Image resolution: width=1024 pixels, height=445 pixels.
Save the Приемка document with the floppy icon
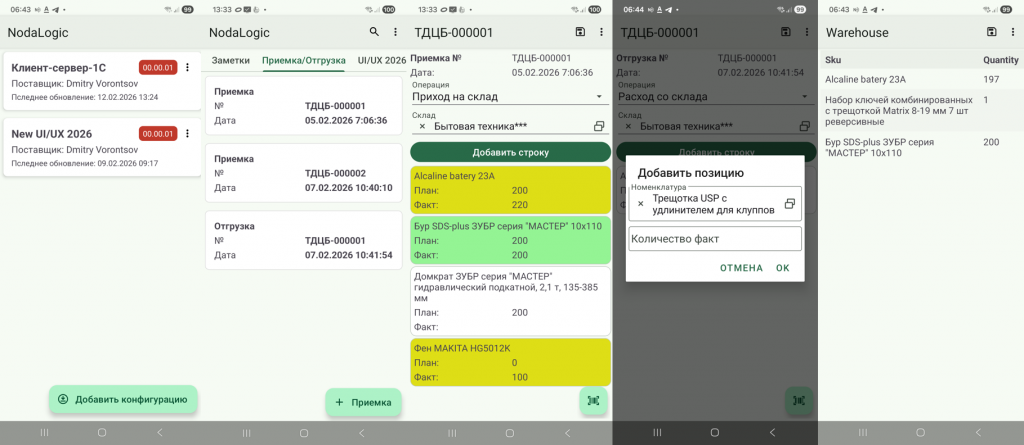[x=580, y=32]
